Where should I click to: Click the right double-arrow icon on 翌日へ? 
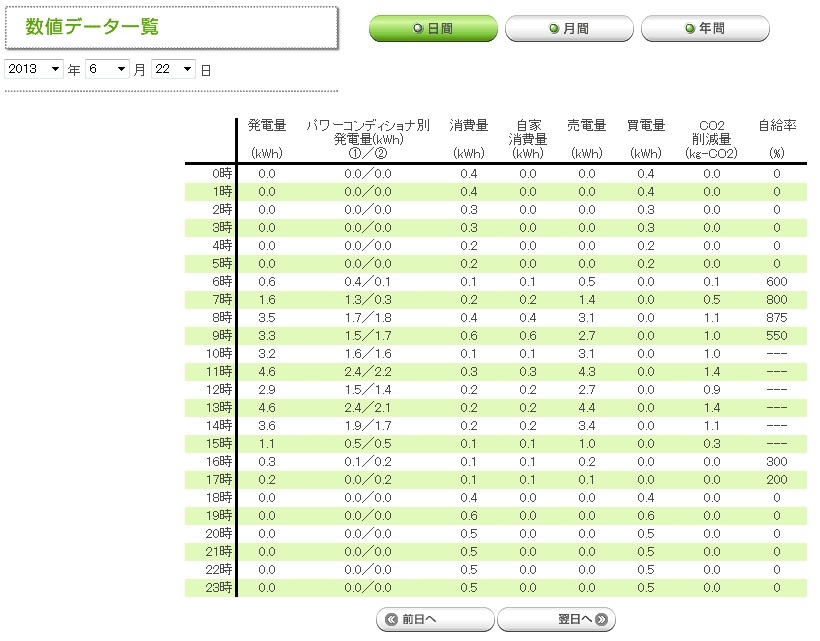click(x=601, y=620)
